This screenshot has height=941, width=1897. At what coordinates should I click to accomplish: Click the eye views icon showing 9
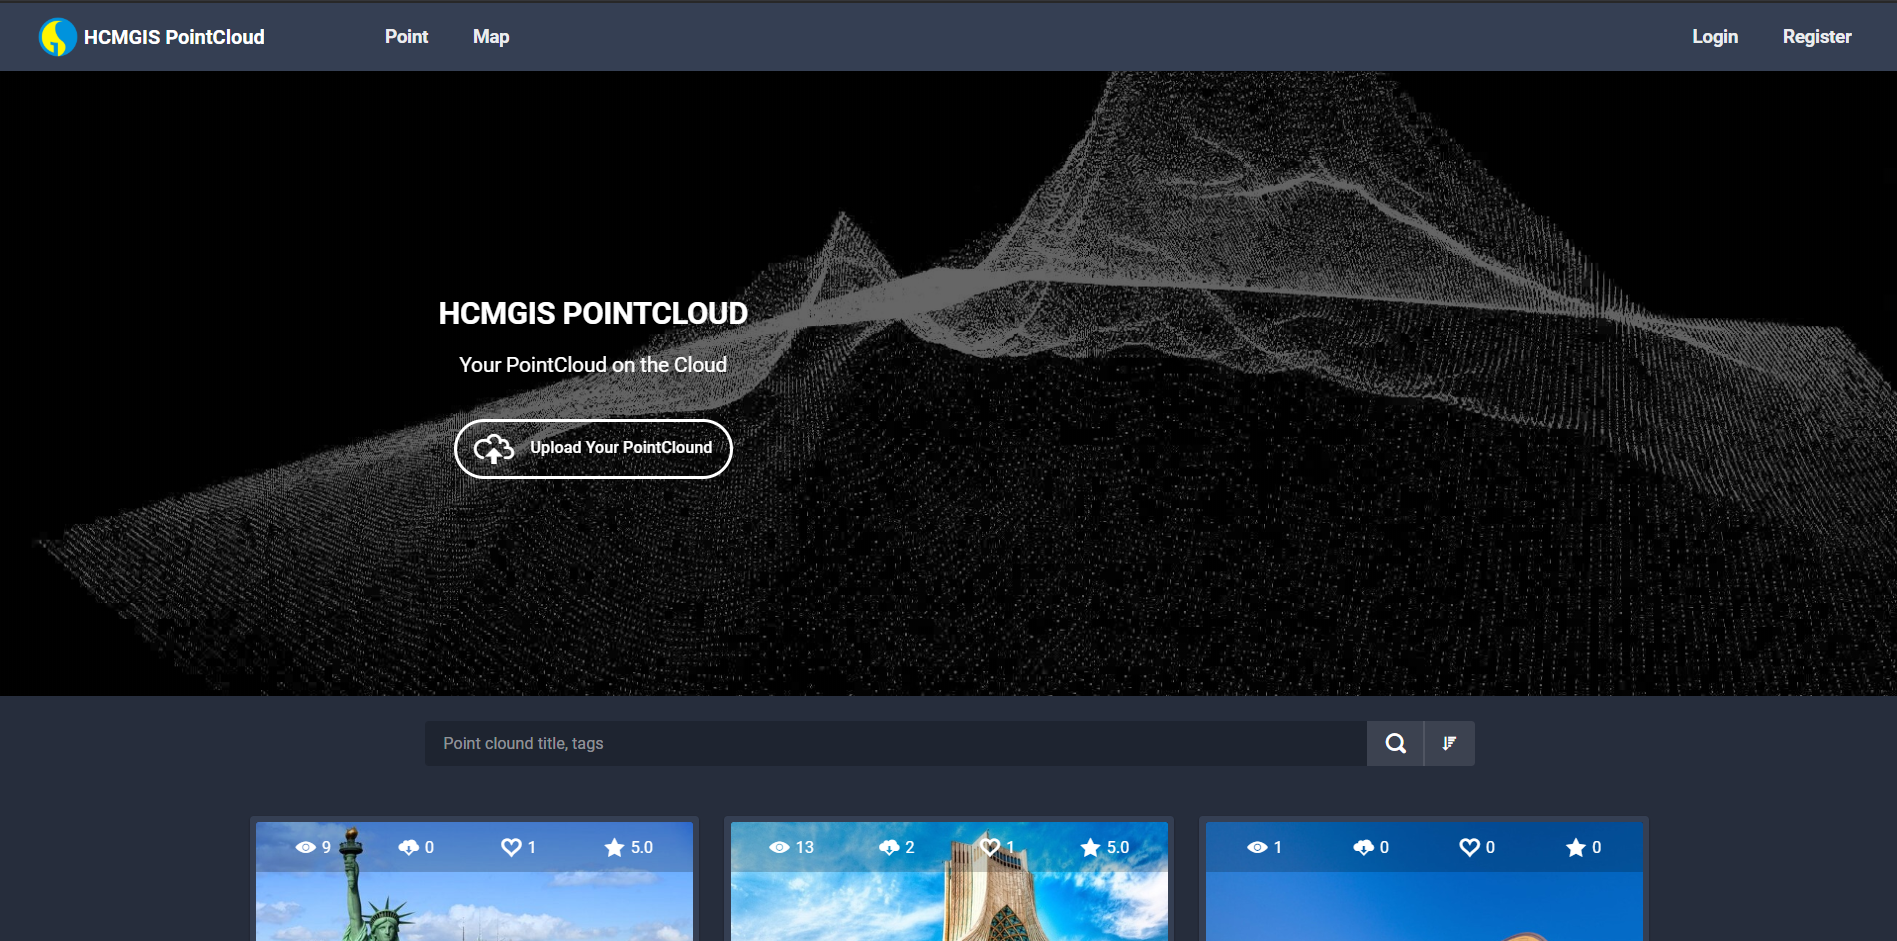pos(306,847)
